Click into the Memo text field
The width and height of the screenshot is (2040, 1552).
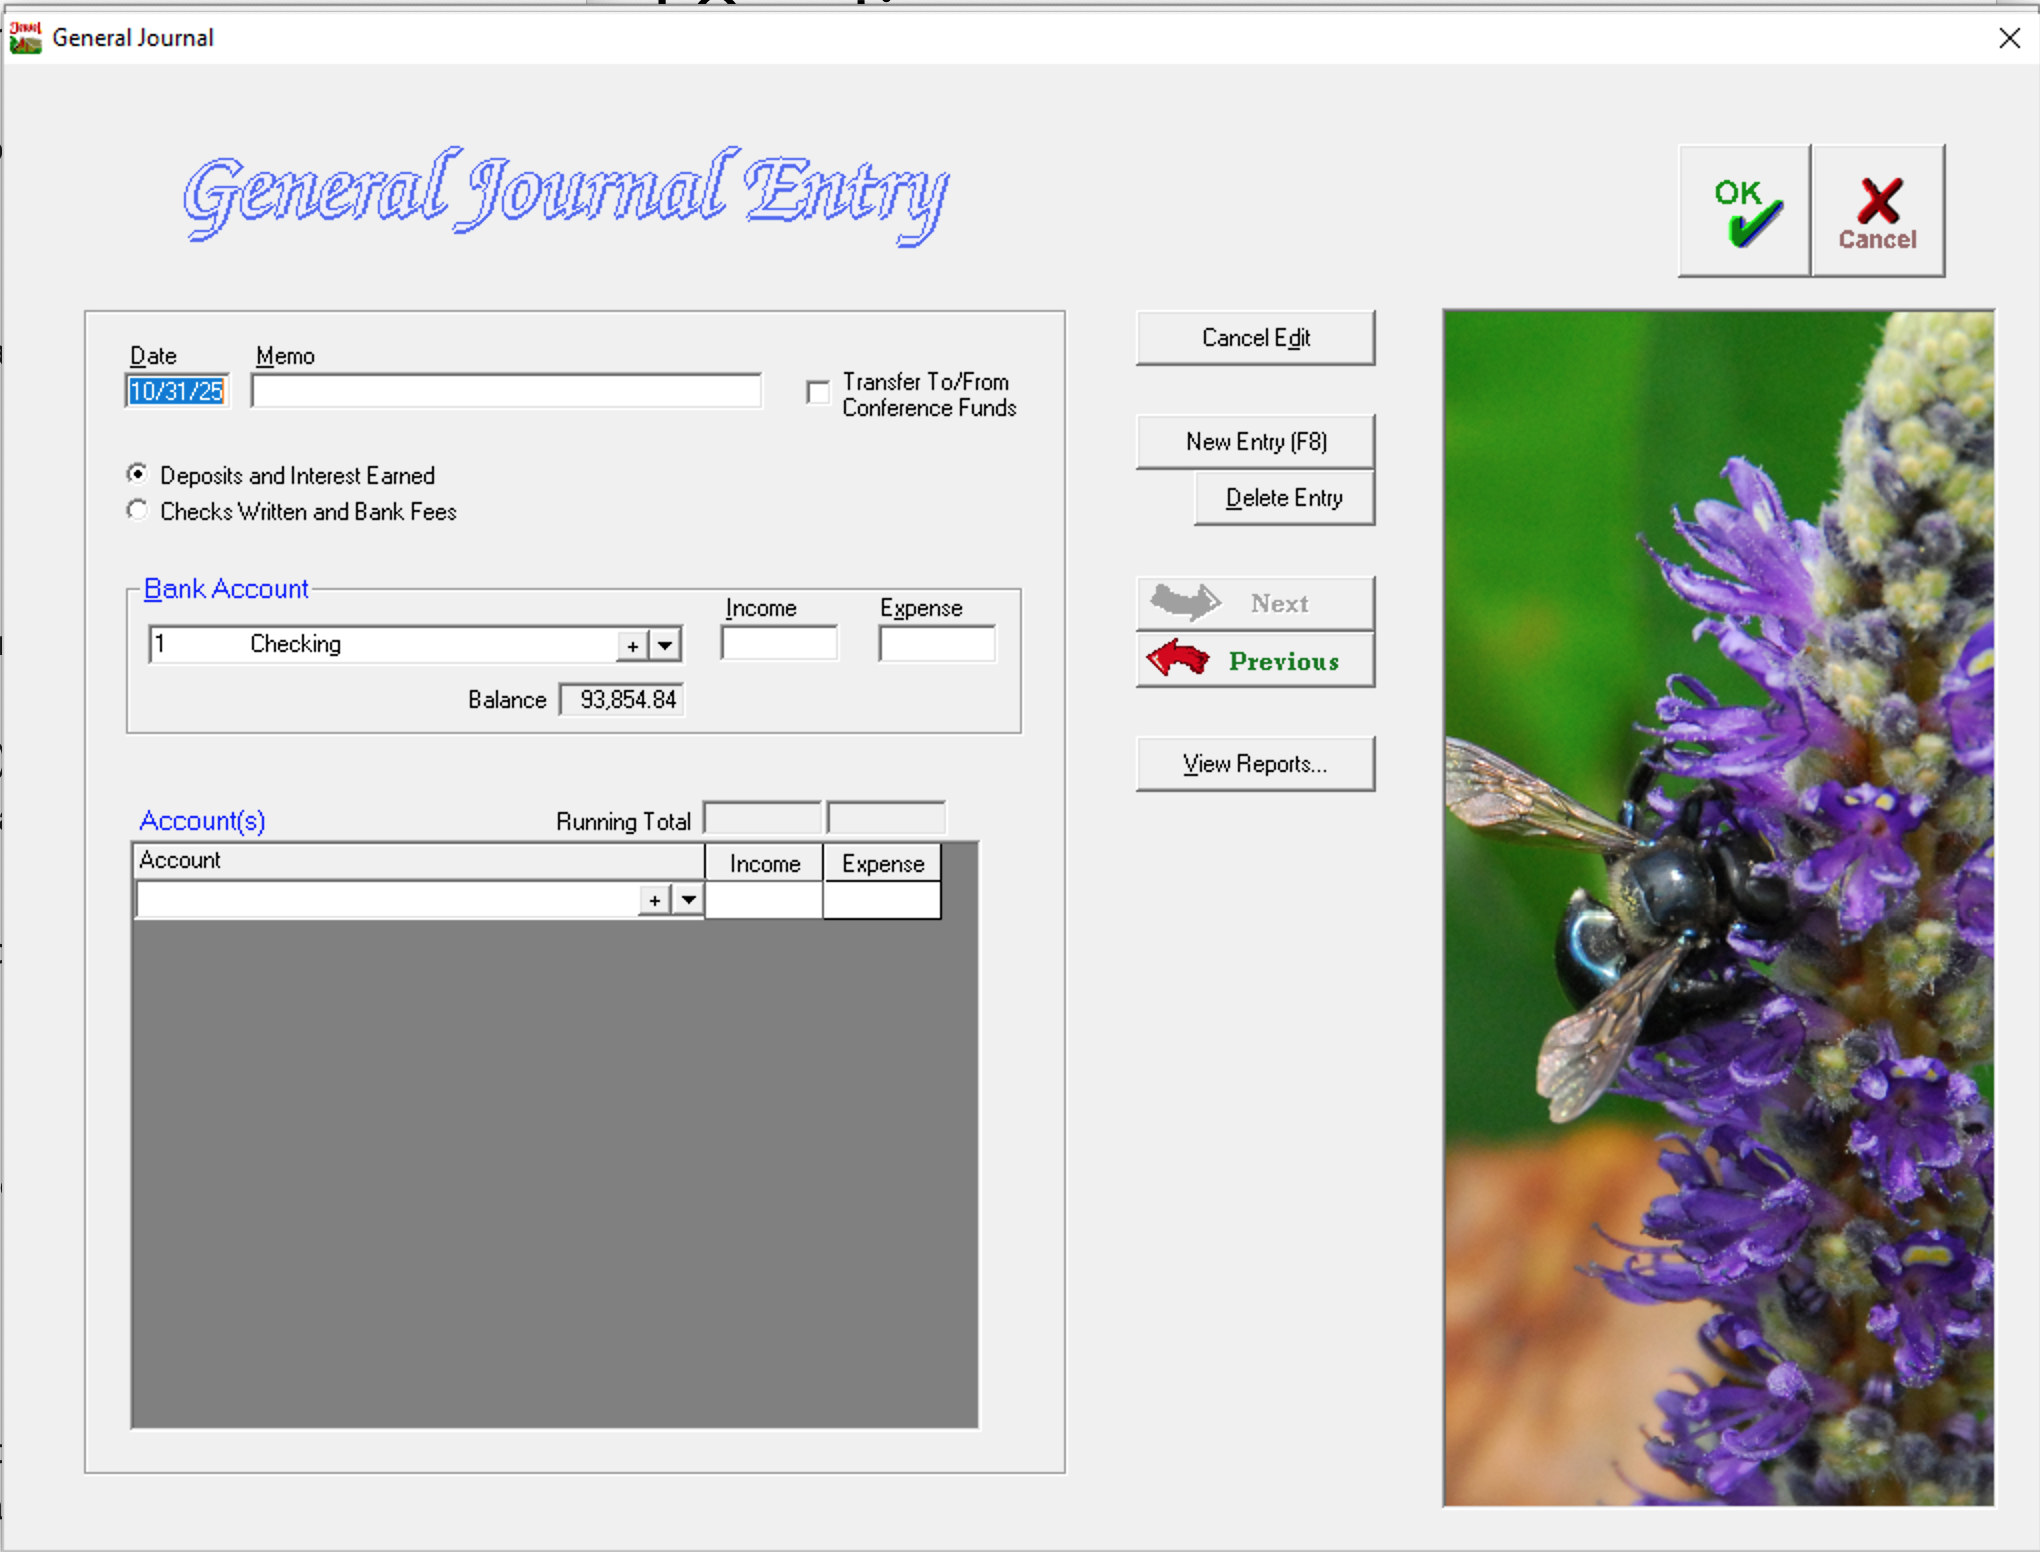pyautogui.click(x=506, y=391)
